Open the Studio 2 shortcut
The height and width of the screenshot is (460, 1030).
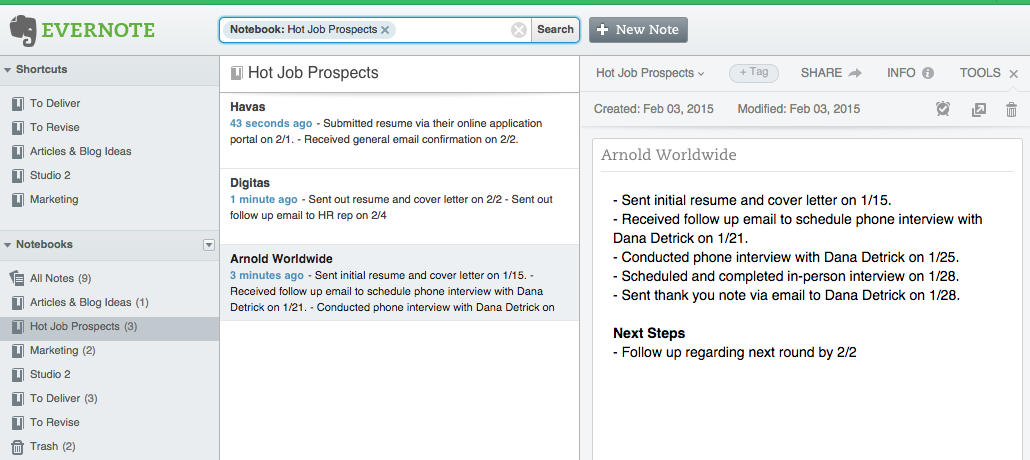[x=50, y=175]
